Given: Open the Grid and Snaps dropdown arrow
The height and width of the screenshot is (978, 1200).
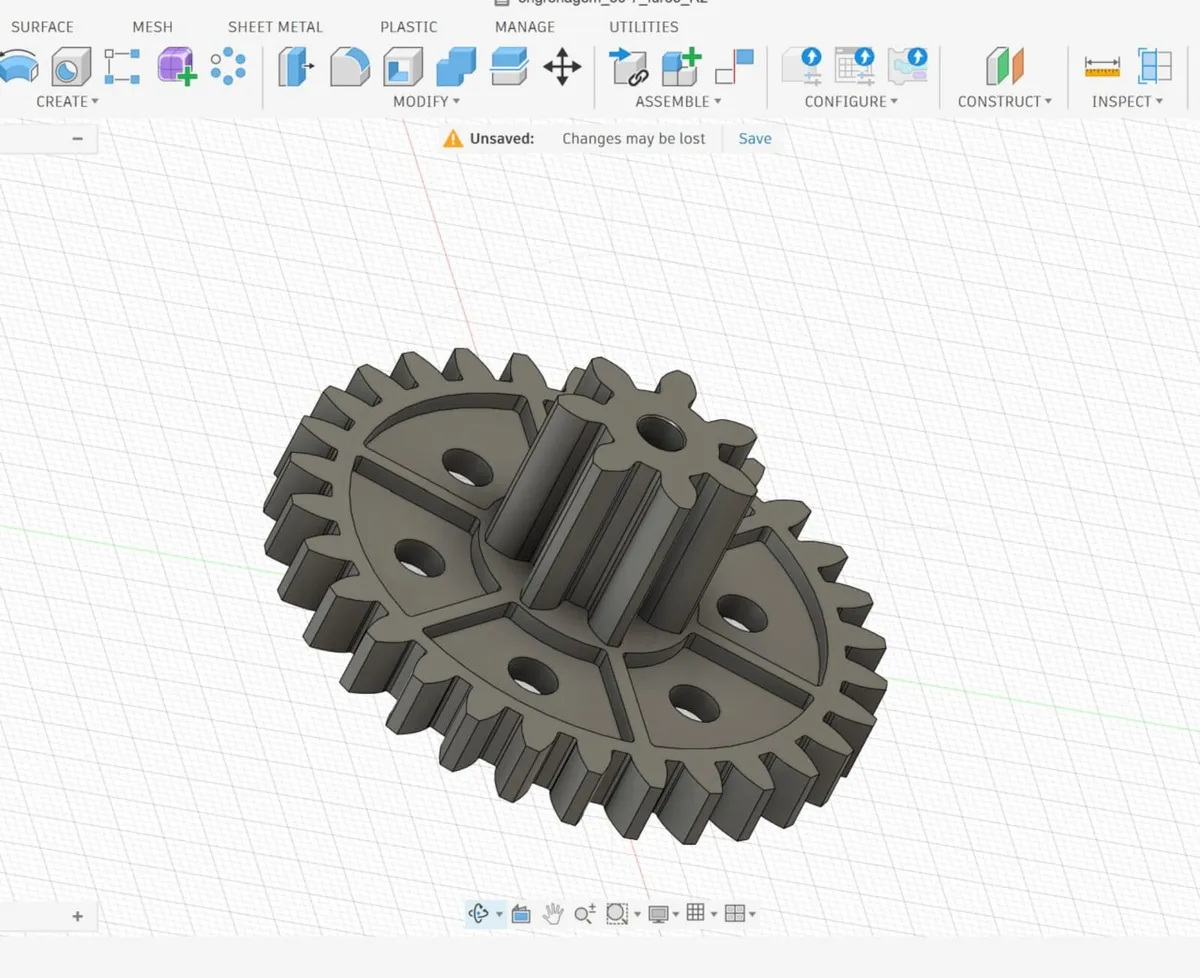Looking at the screenshot, I should 714,914.
